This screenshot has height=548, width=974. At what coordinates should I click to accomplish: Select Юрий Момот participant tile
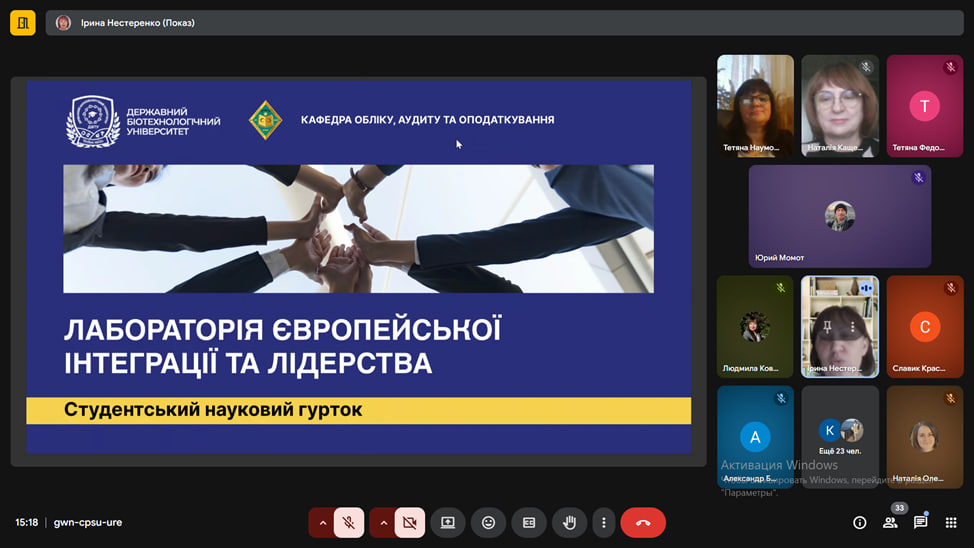pos(839,216)
